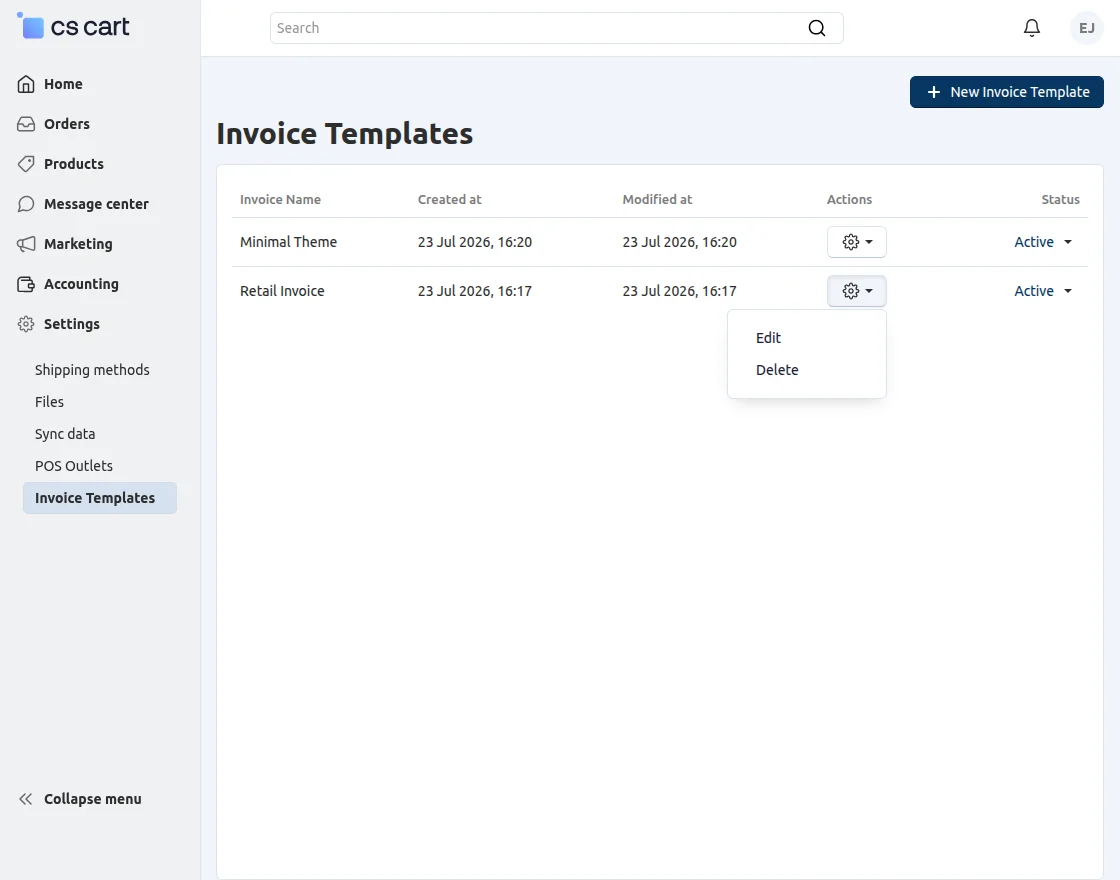1120x880 pixels.
Task: Click the Invoice Templates page heading
Action: [344, 134]
